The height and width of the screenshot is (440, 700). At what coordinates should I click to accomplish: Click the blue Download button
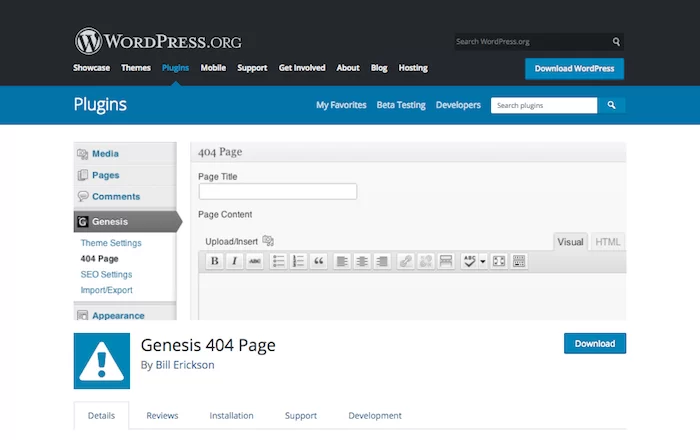(x=594, y=343)
